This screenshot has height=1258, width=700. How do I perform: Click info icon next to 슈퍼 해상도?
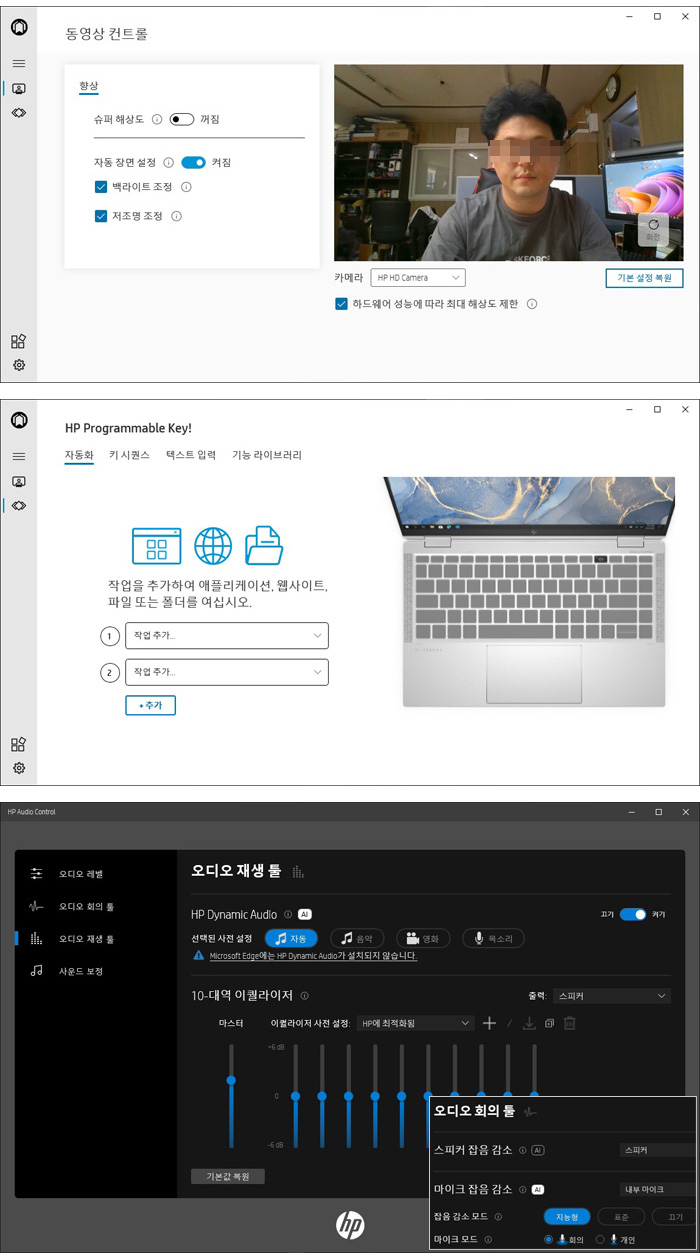(157, 119)
